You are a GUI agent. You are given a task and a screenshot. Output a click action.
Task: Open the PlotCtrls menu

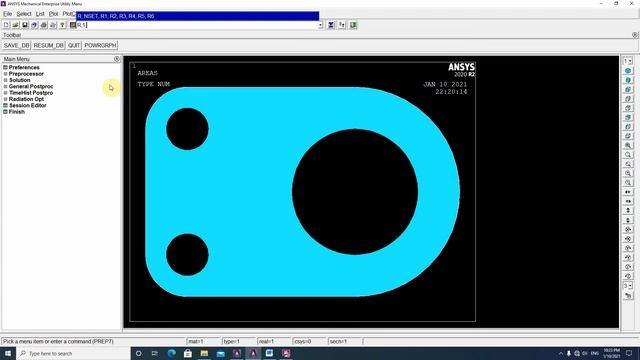point(69,14)
